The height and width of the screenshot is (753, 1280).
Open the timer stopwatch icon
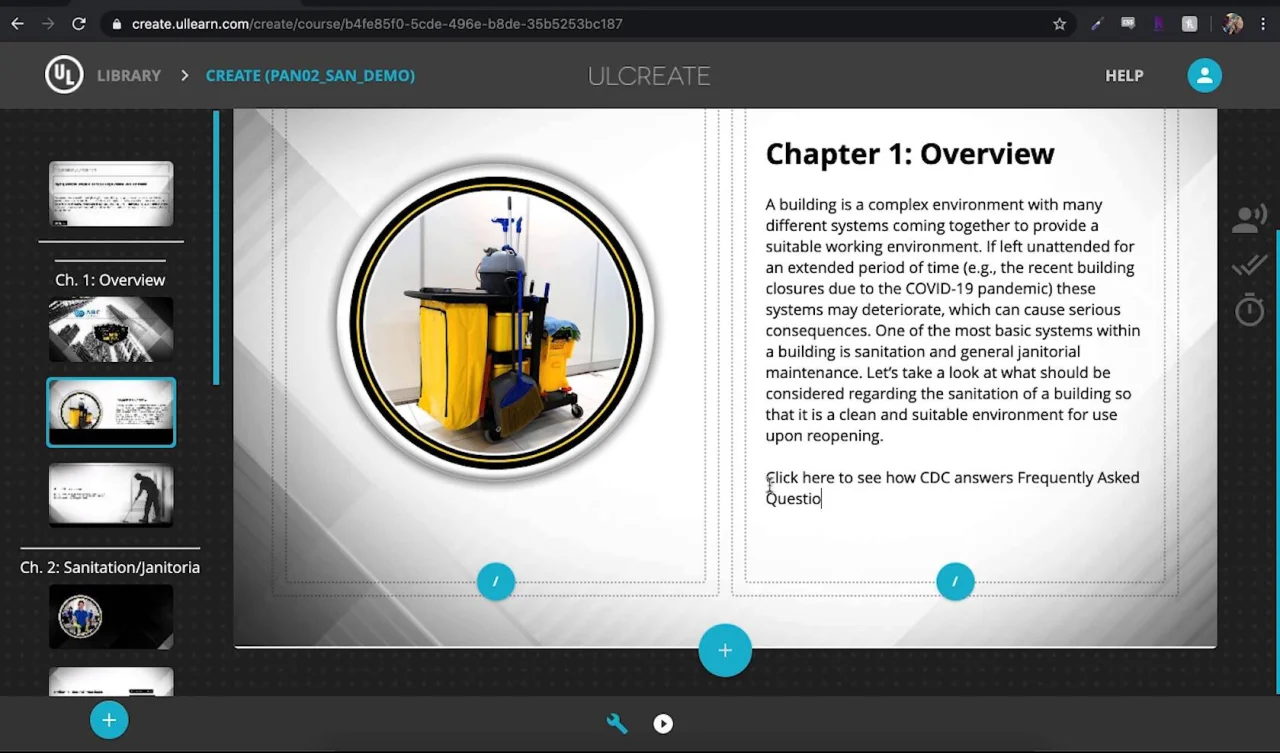[1249, 310]
